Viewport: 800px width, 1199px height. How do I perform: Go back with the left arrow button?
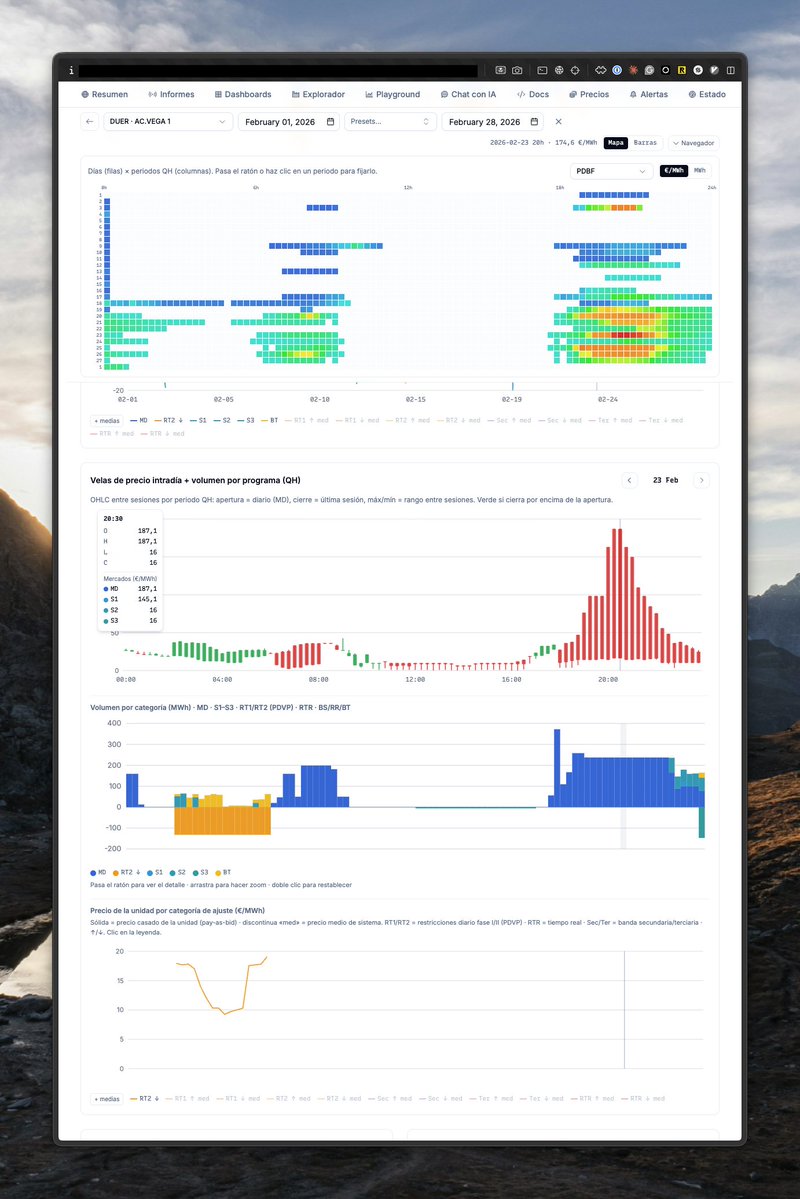point(89,122)
